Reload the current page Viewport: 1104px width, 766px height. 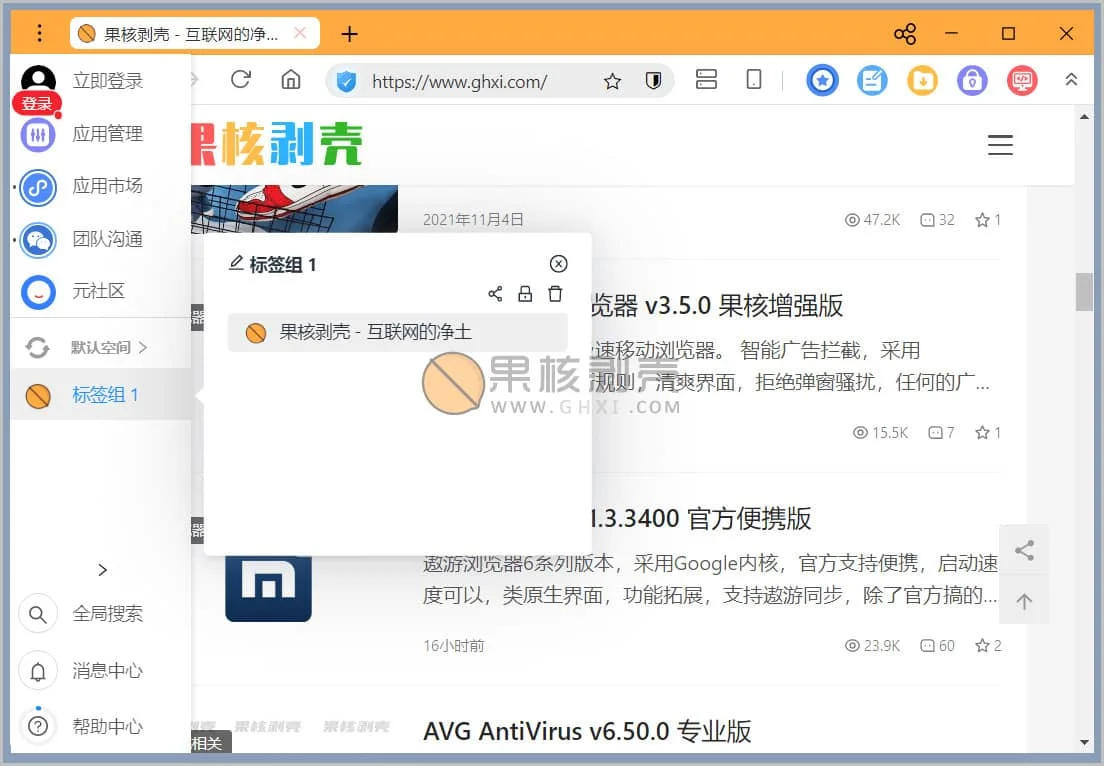(x=241, y=80)
